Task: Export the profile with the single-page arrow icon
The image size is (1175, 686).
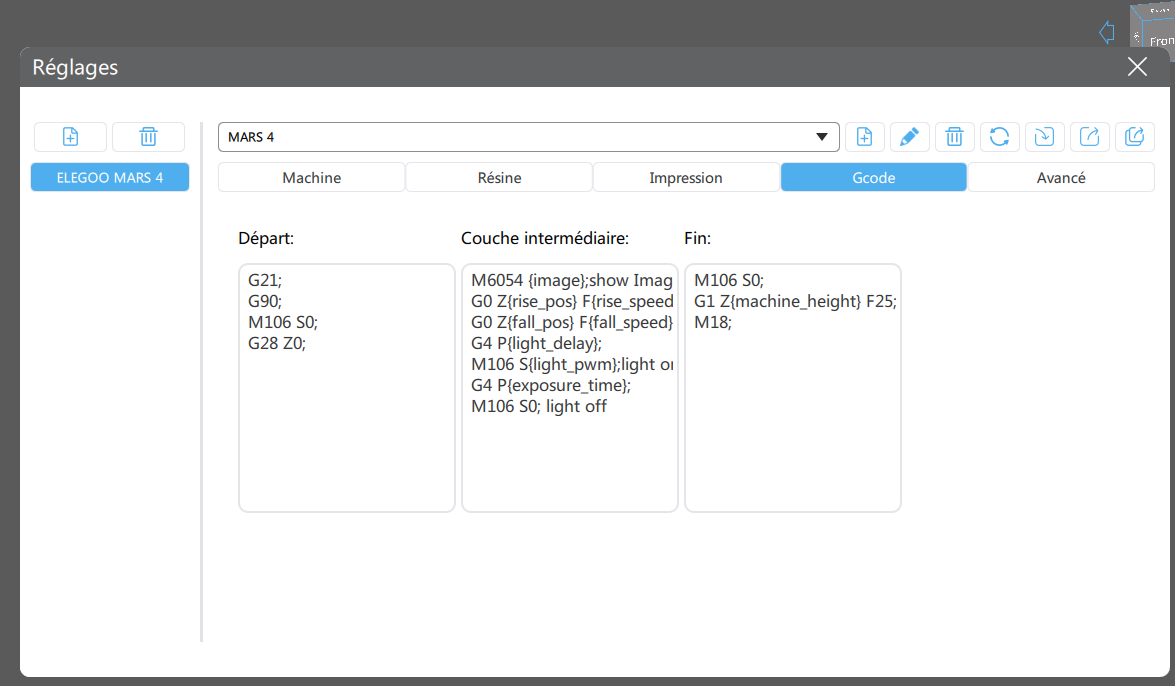Action: [1089, 136]
